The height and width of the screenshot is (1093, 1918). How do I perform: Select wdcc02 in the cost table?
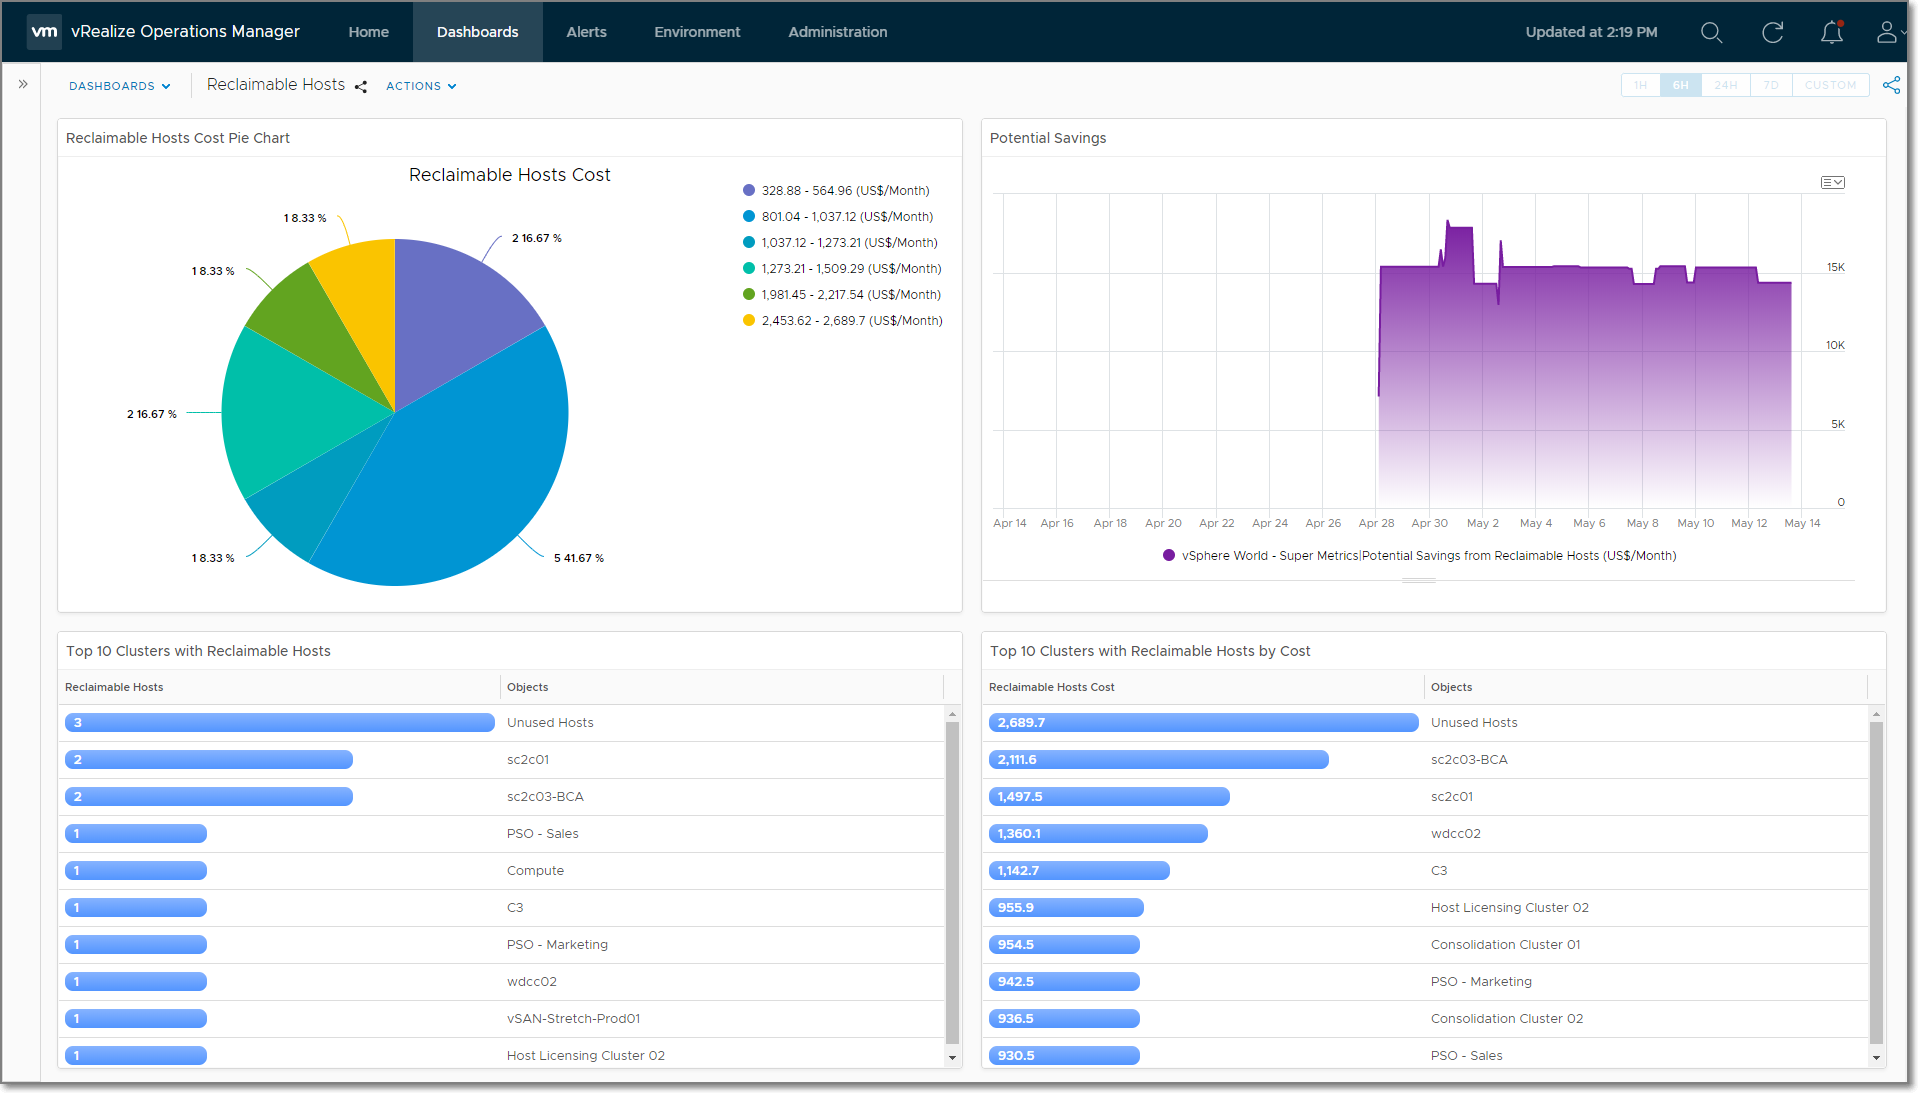1425,833
